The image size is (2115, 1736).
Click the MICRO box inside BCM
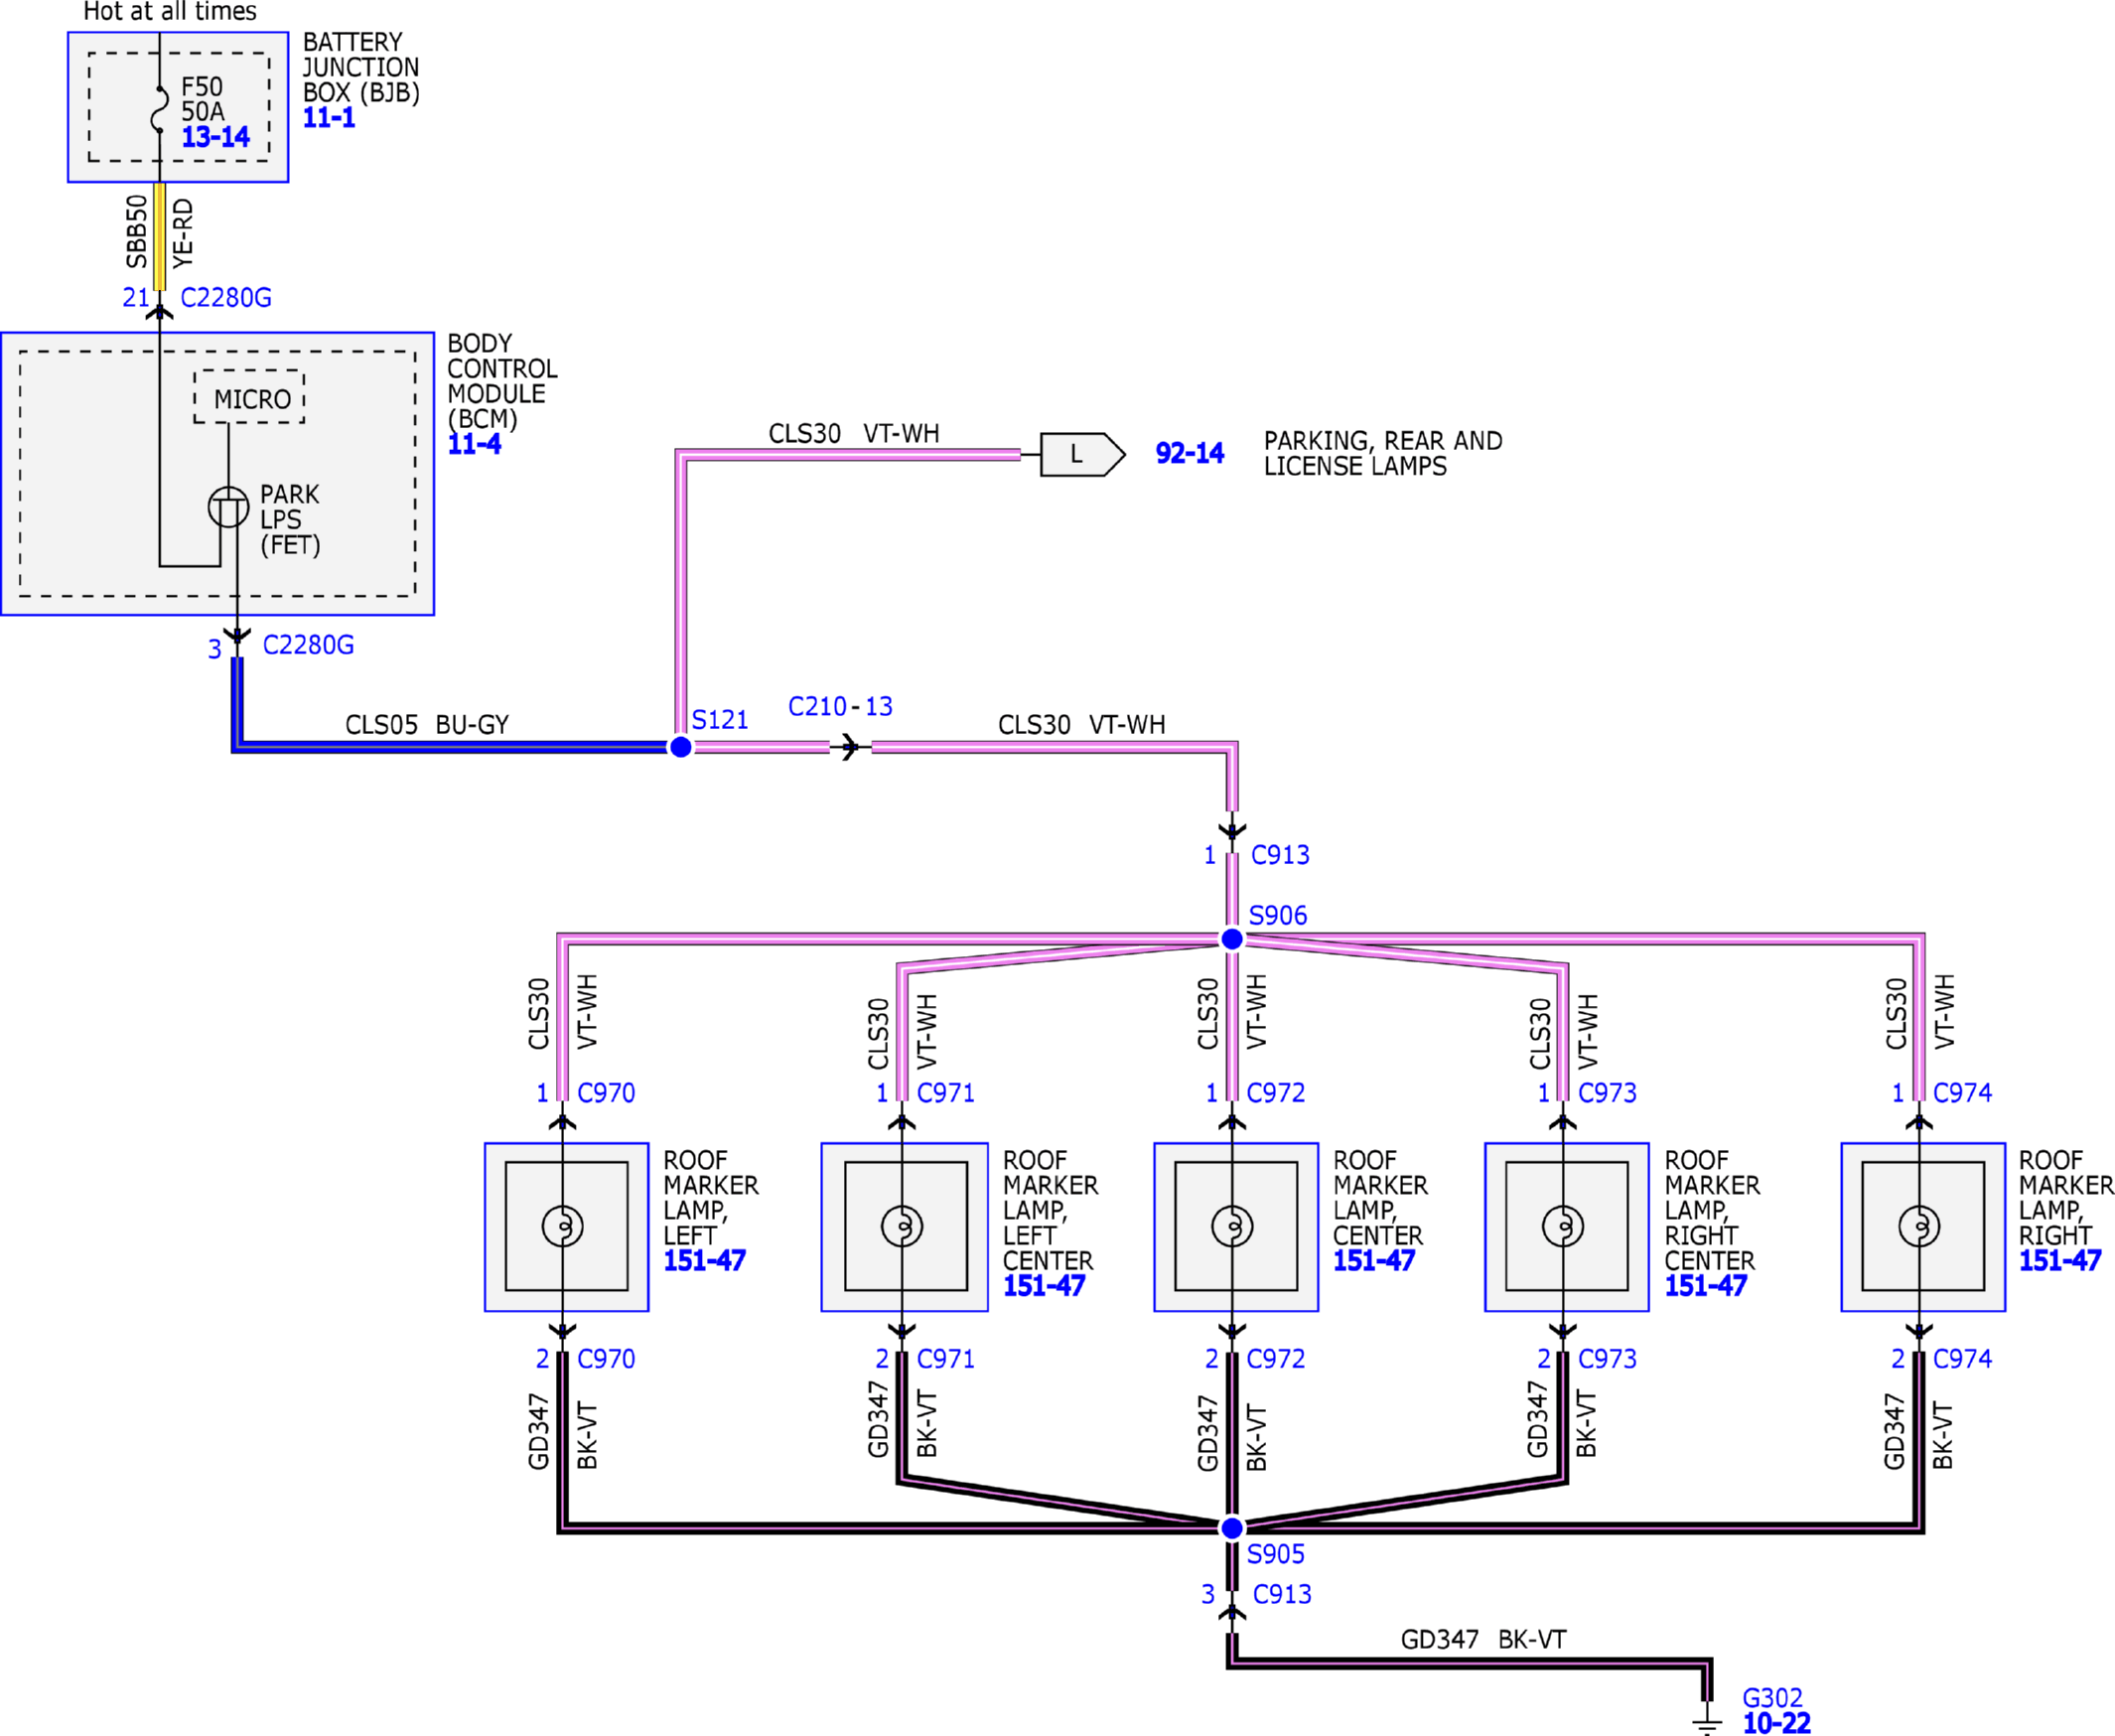coord(250,397)
